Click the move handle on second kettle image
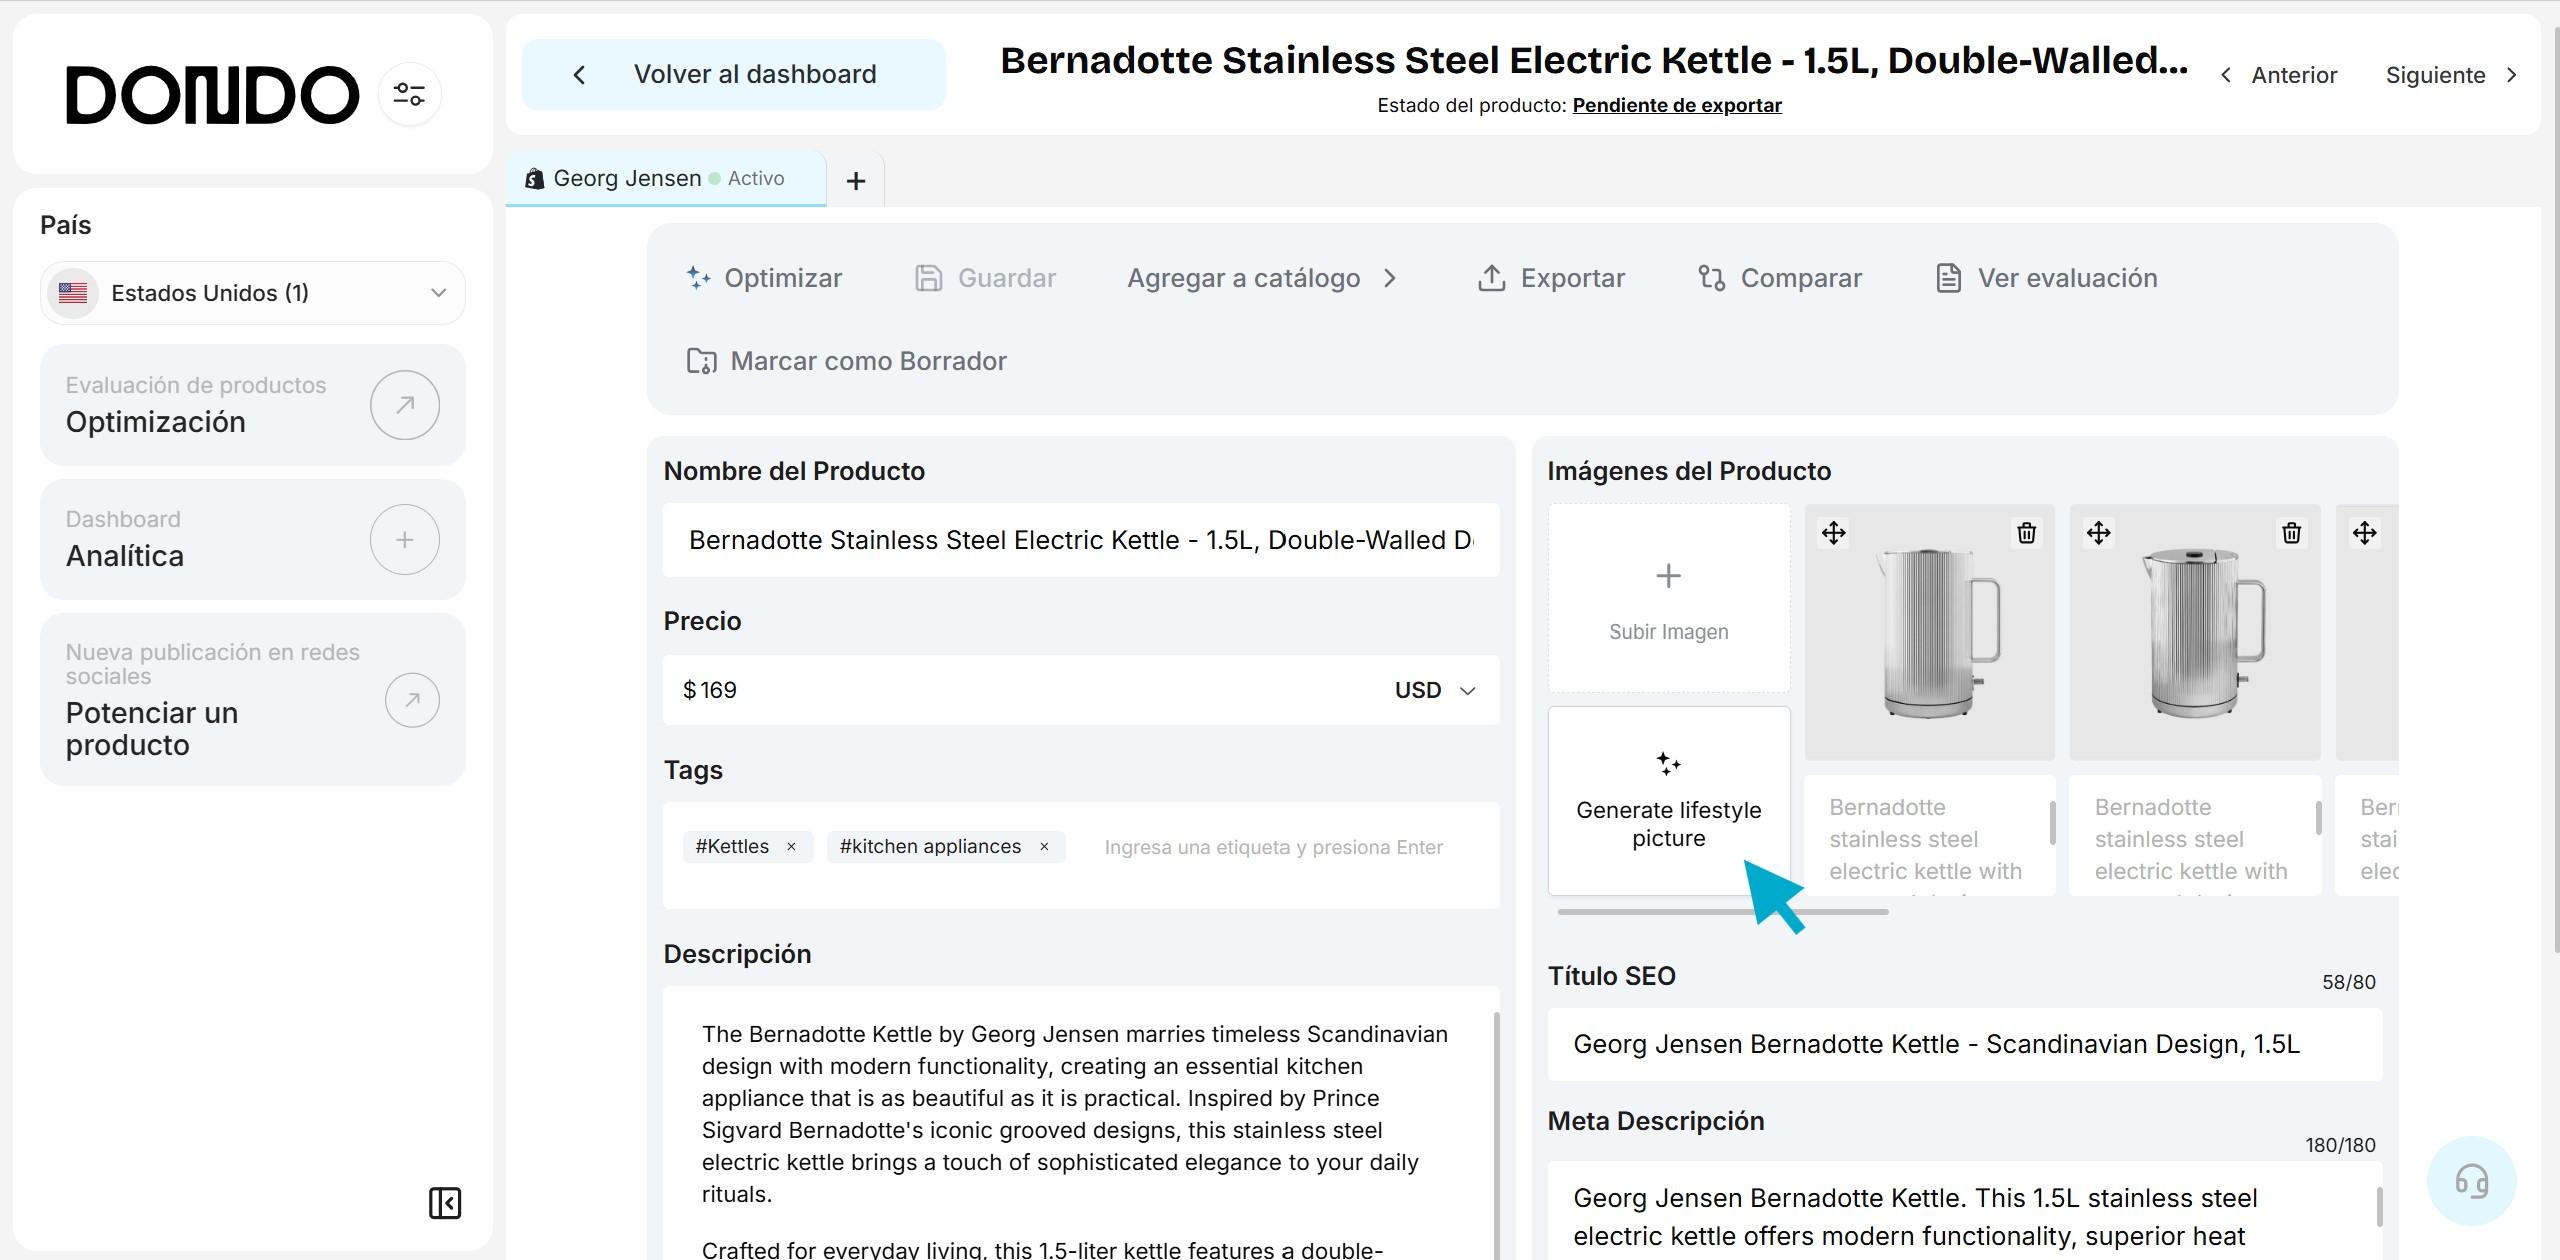The width and height of the screenshot is (2560, 1260). tap(2098, 533)
